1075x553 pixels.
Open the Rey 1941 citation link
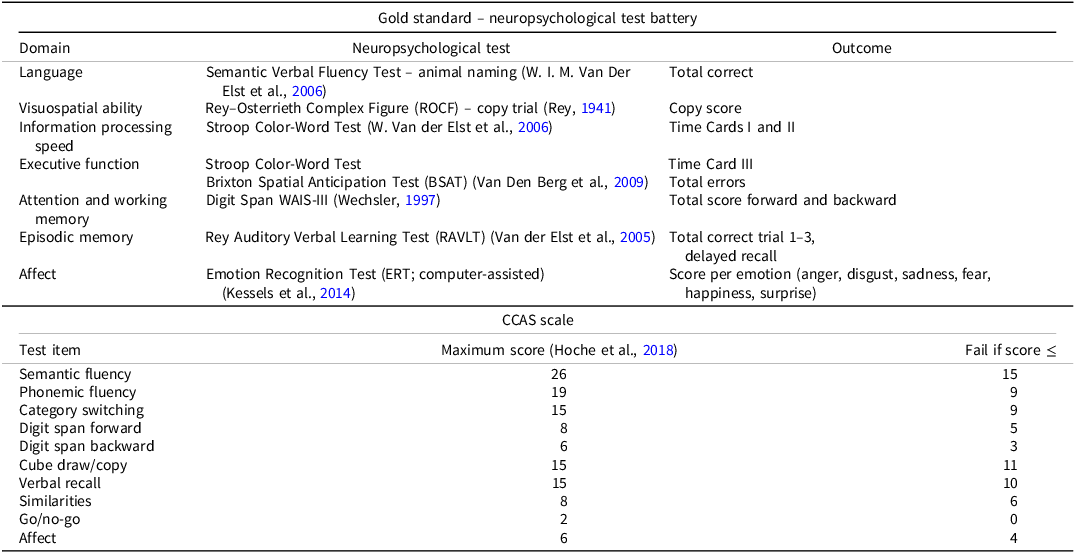(598, 108)
